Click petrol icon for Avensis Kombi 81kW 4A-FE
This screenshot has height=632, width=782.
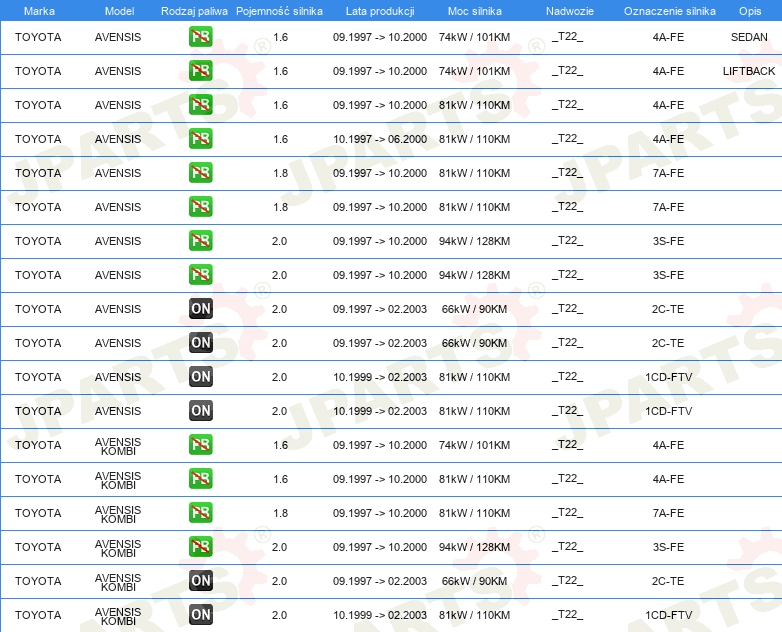(200, 478)
